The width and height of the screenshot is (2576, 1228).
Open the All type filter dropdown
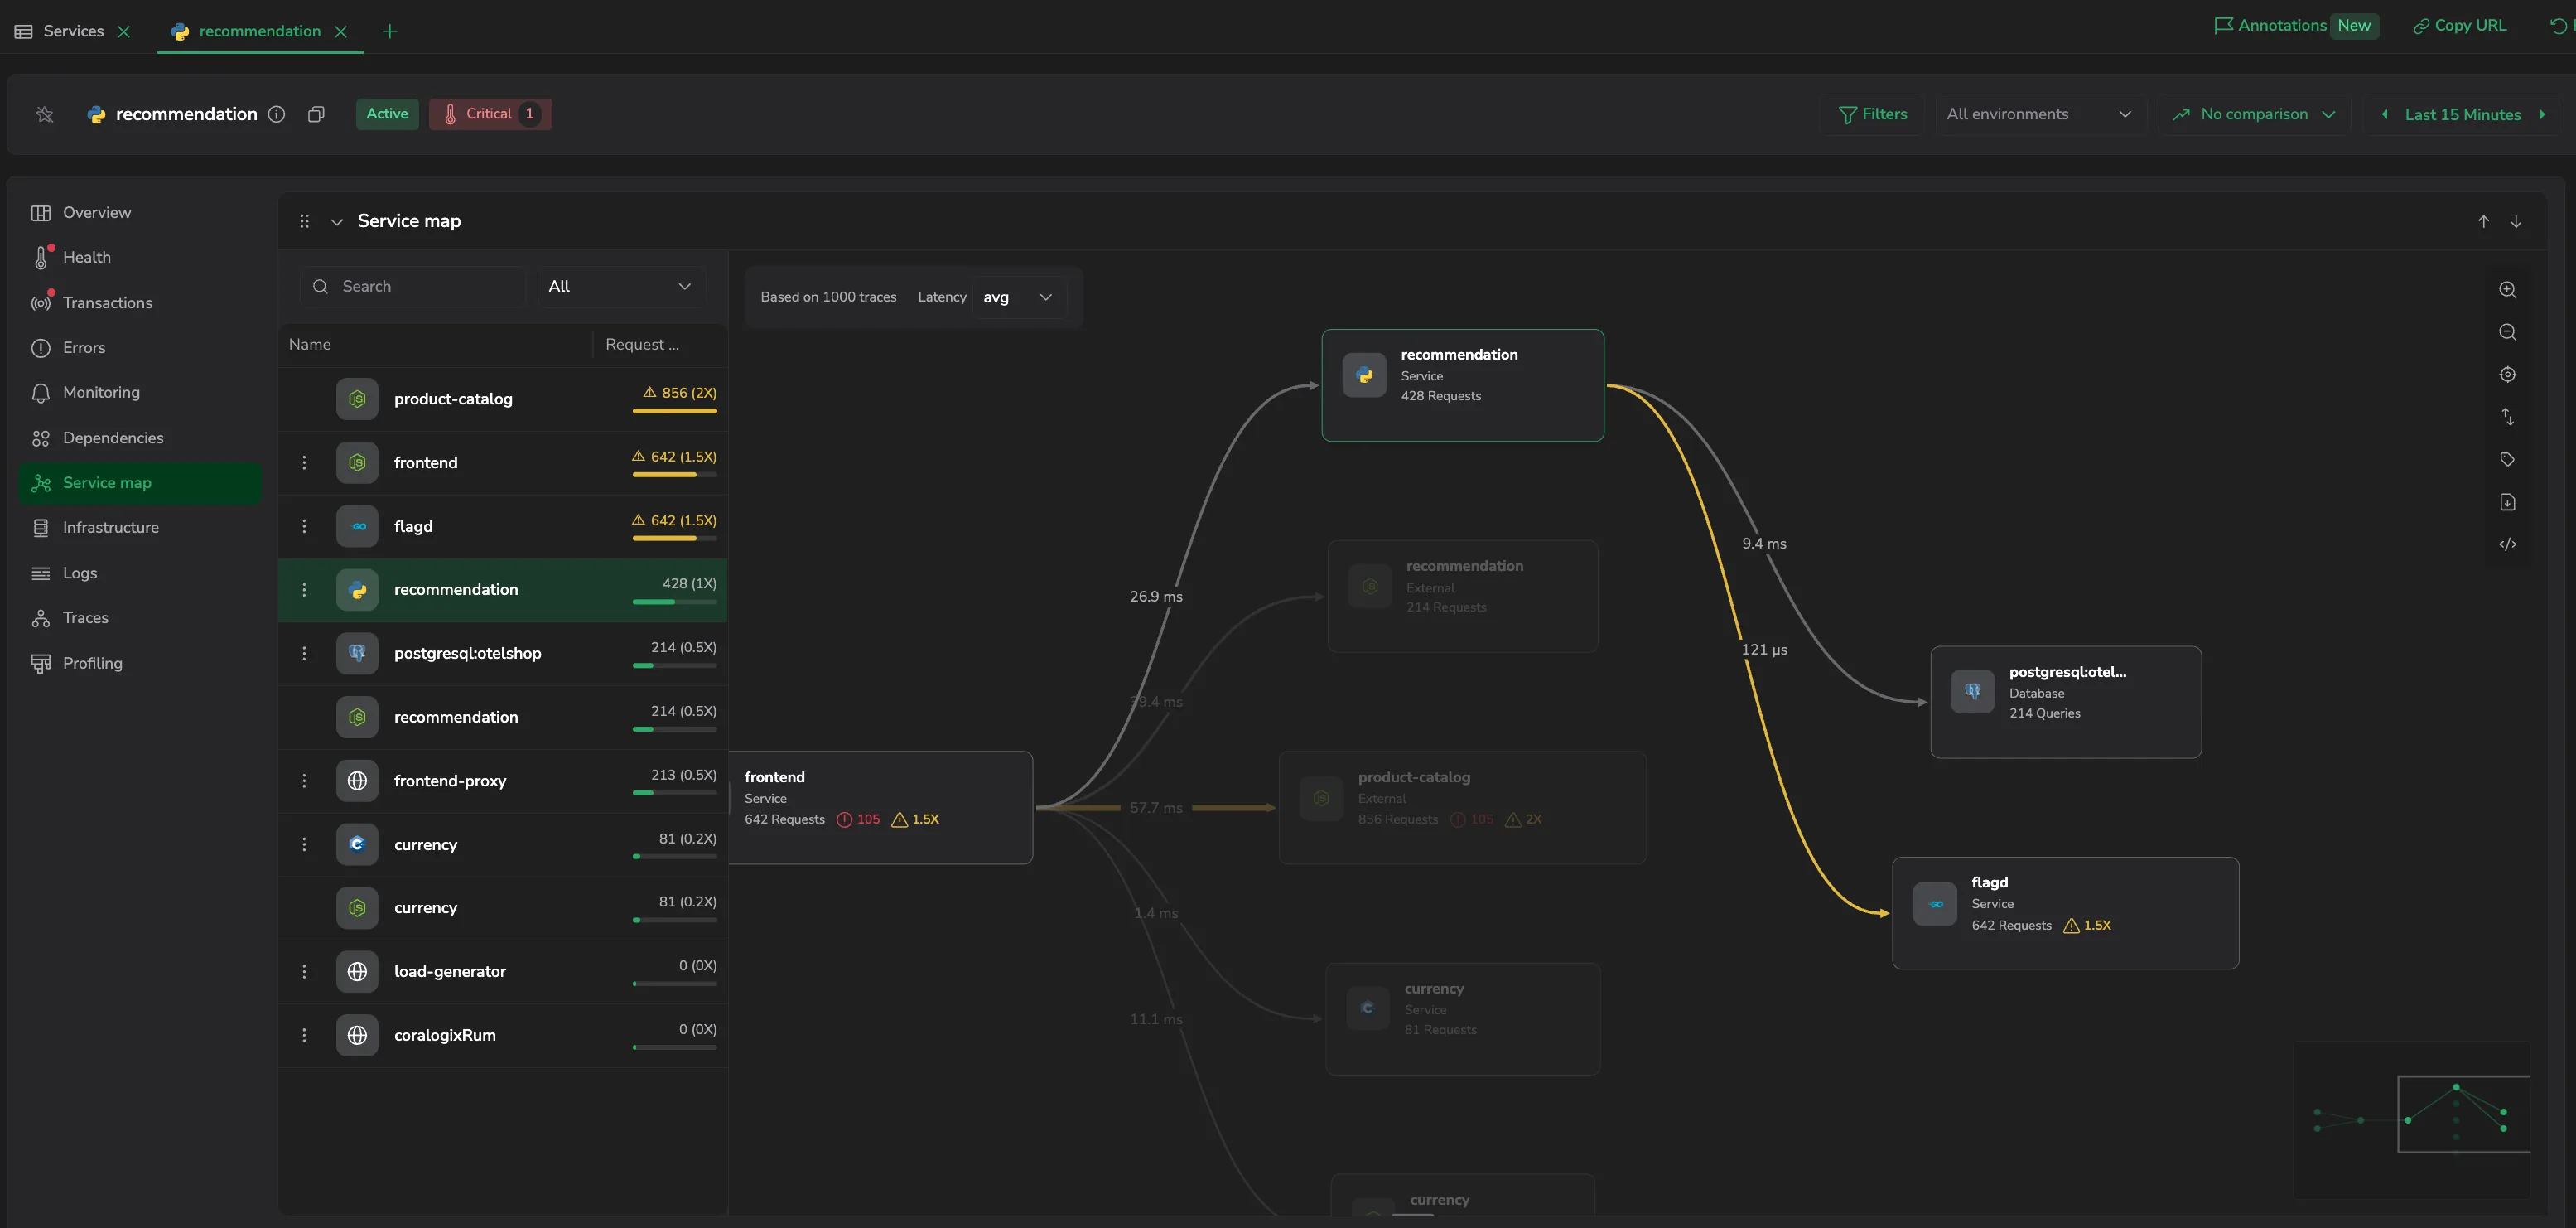(x=620, y=286)
